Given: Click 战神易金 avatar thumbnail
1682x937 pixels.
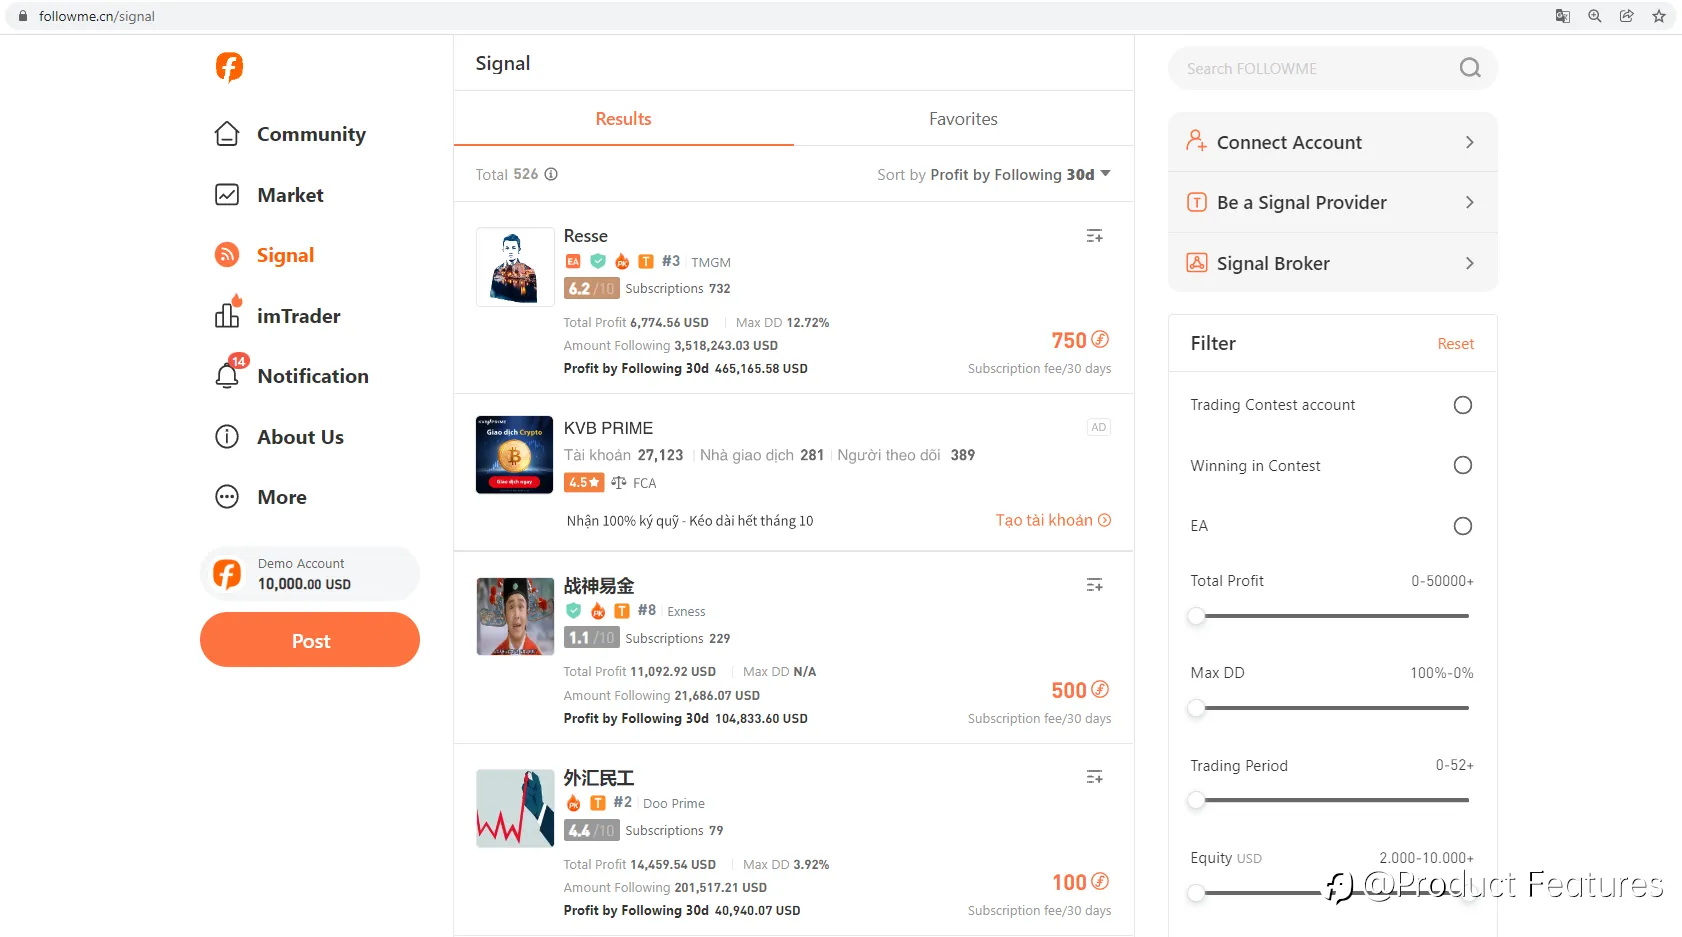Looking at the screenshot, I should click(515, 616).
